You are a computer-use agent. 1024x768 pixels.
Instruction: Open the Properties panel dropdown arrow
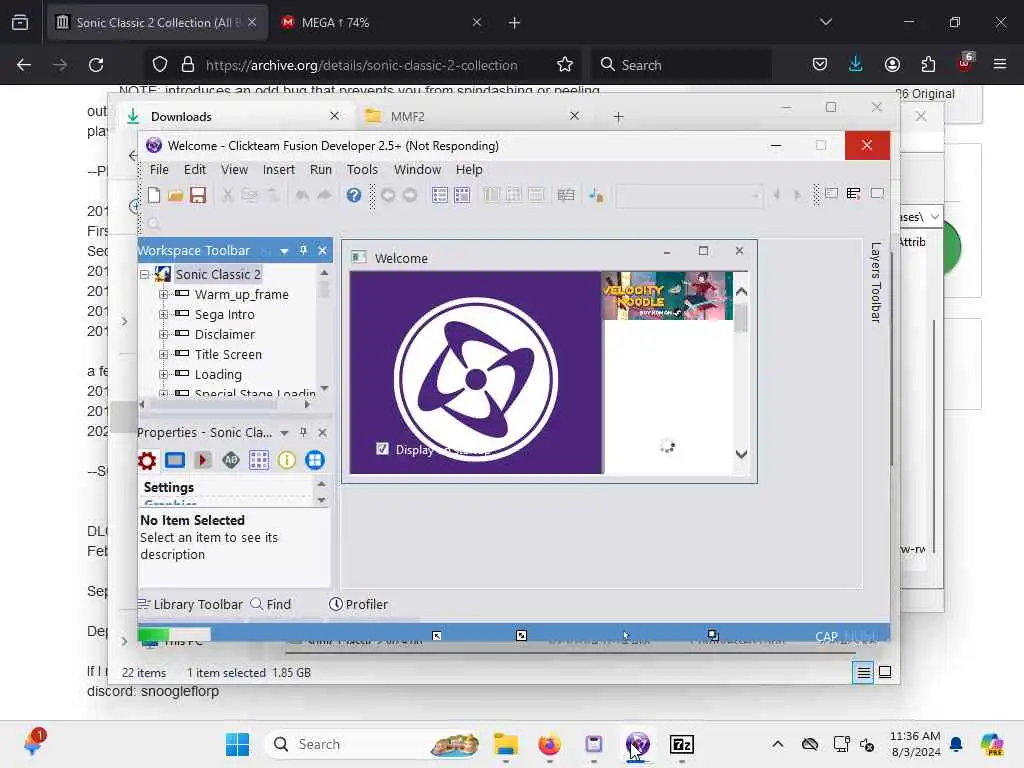coord(284,433)
